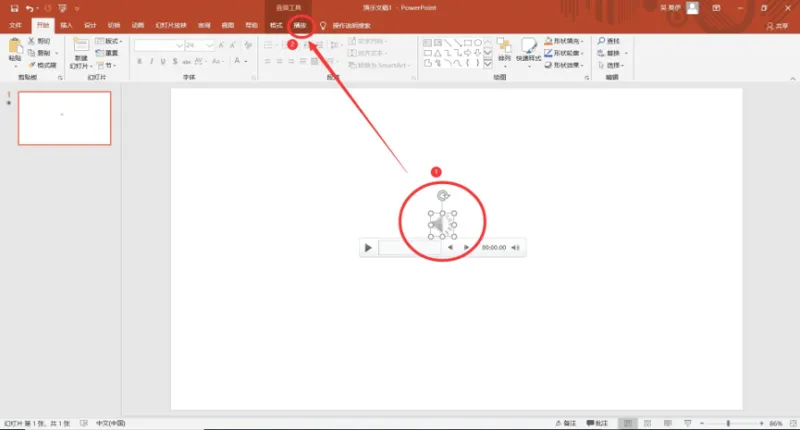Switch to the Design tab
Image resolution: width=800 pixels, height=430 pixels.
(90, 25)
